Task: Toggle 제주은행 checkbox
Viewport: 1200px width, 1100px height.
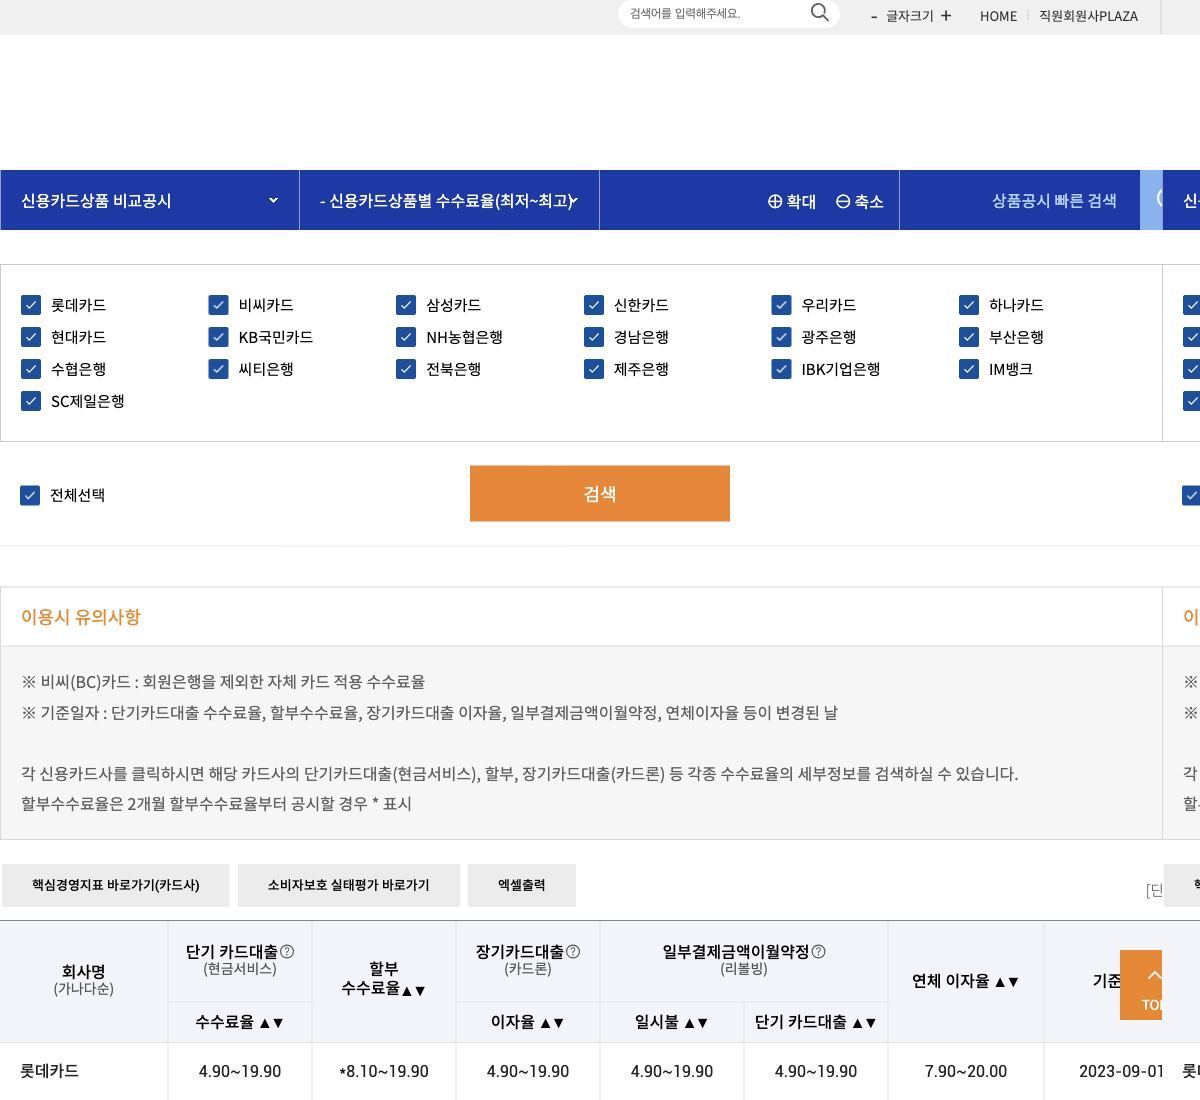Action: pyautogui.click(x=594, y=369)
